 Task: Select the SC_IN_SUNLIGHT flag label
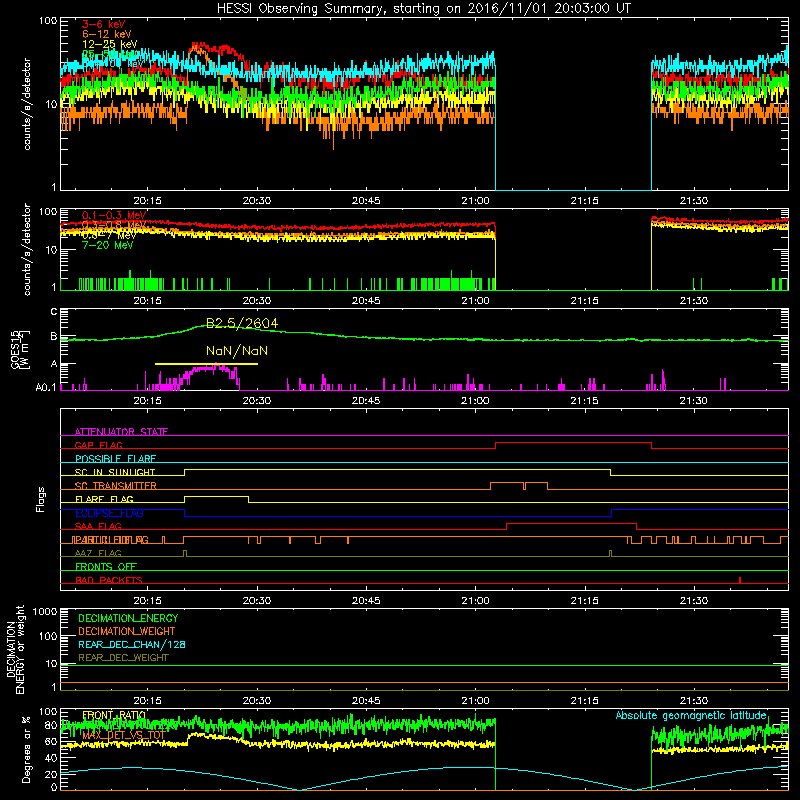point(115,472)
